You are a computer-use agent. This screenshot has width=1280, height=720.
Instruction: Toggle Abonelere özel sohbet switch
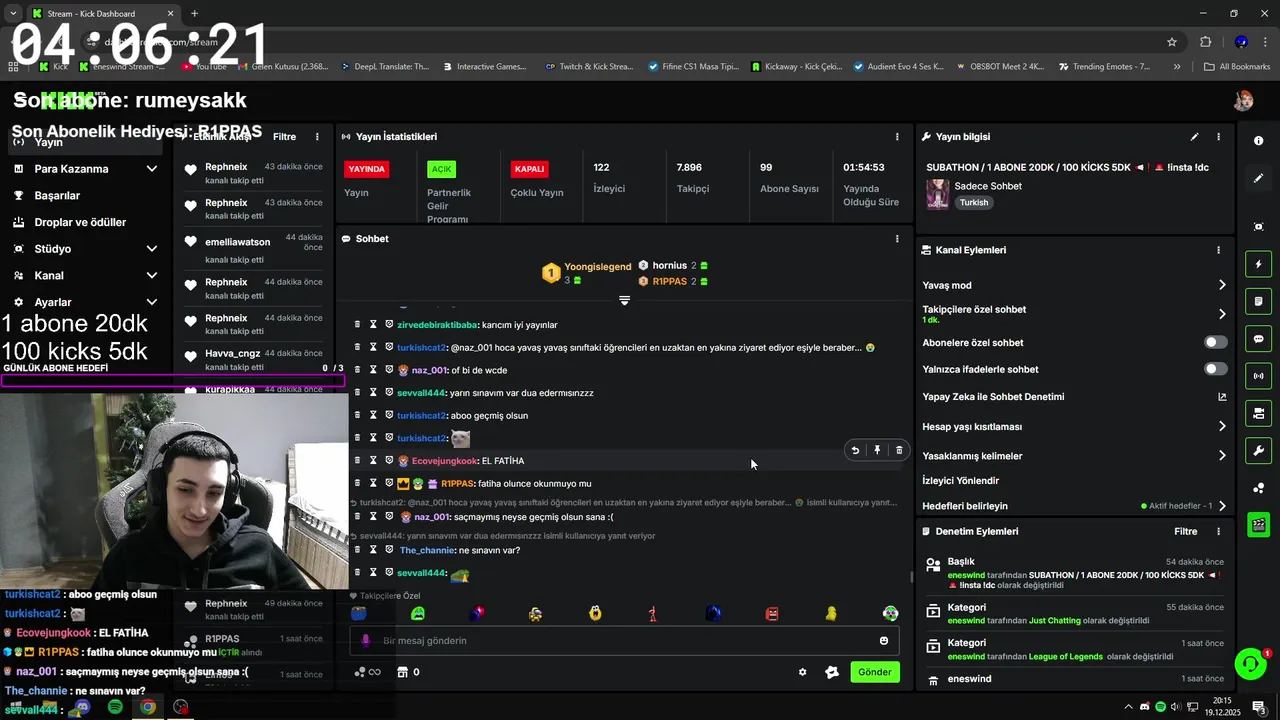[x=1215, y=342]
